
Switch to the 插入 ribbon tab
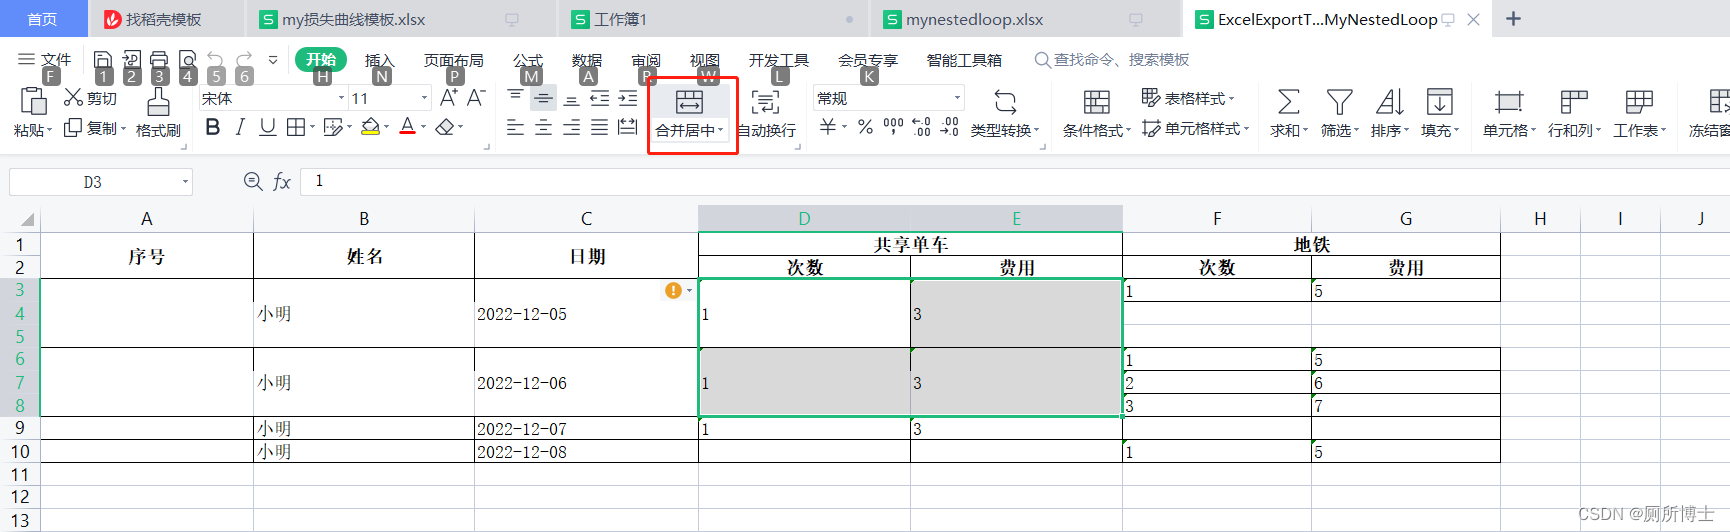(380, 60)
